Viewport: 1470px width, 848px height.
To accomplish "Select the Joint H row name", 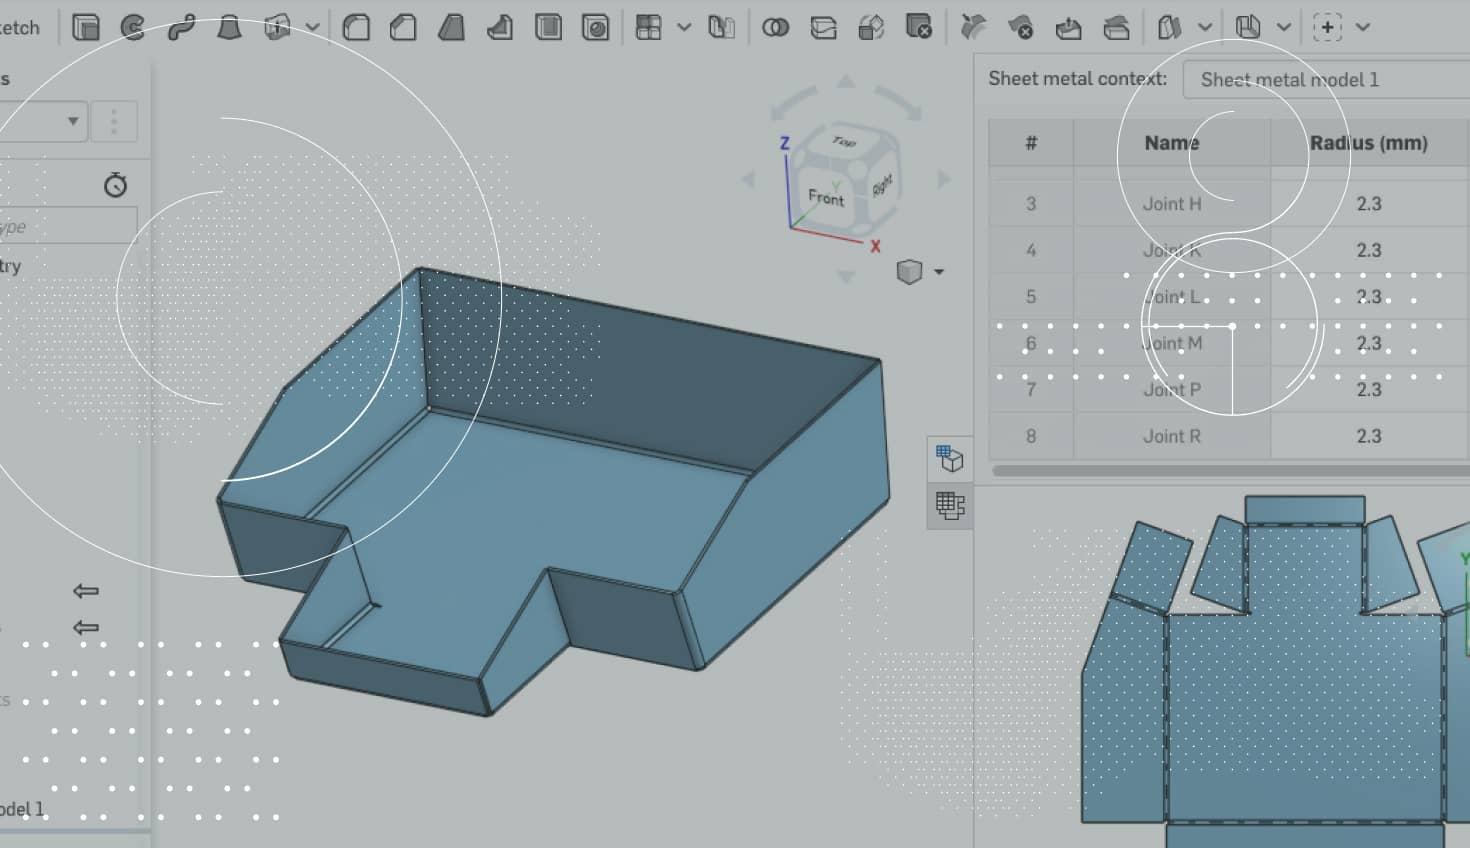I will pos(1171,204).
